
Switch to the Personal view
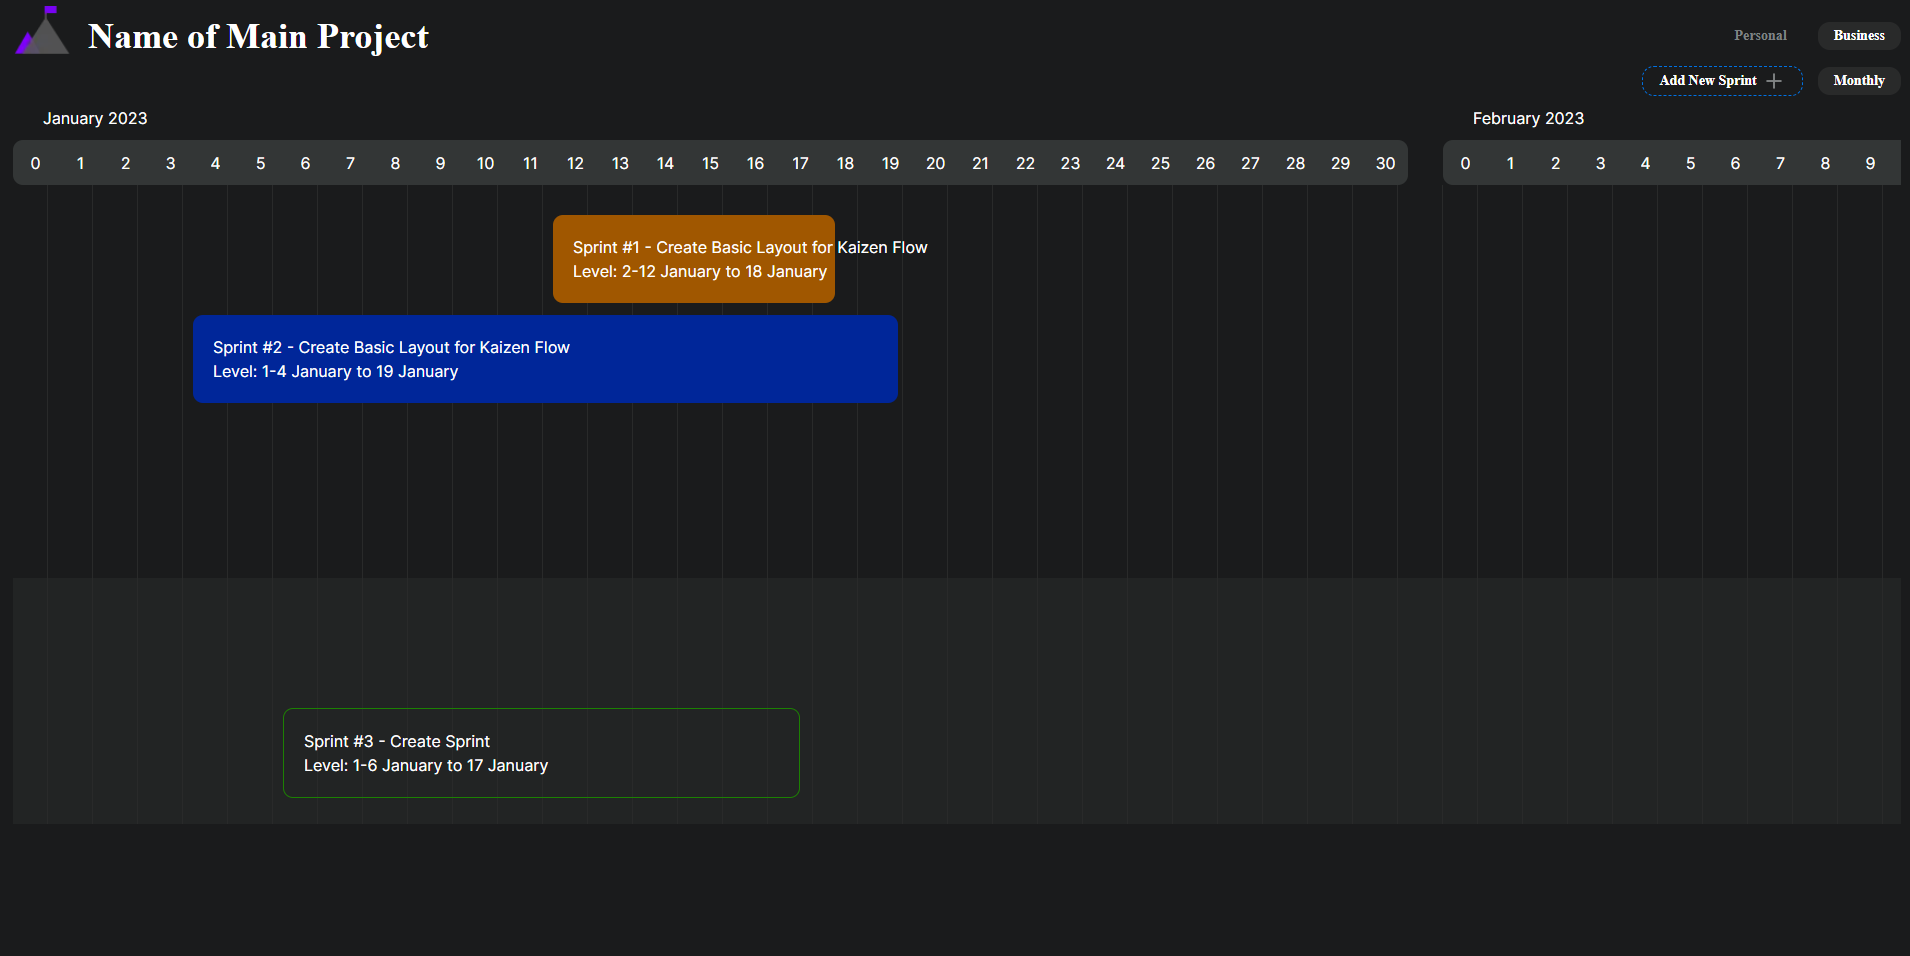click(1760, 35)
